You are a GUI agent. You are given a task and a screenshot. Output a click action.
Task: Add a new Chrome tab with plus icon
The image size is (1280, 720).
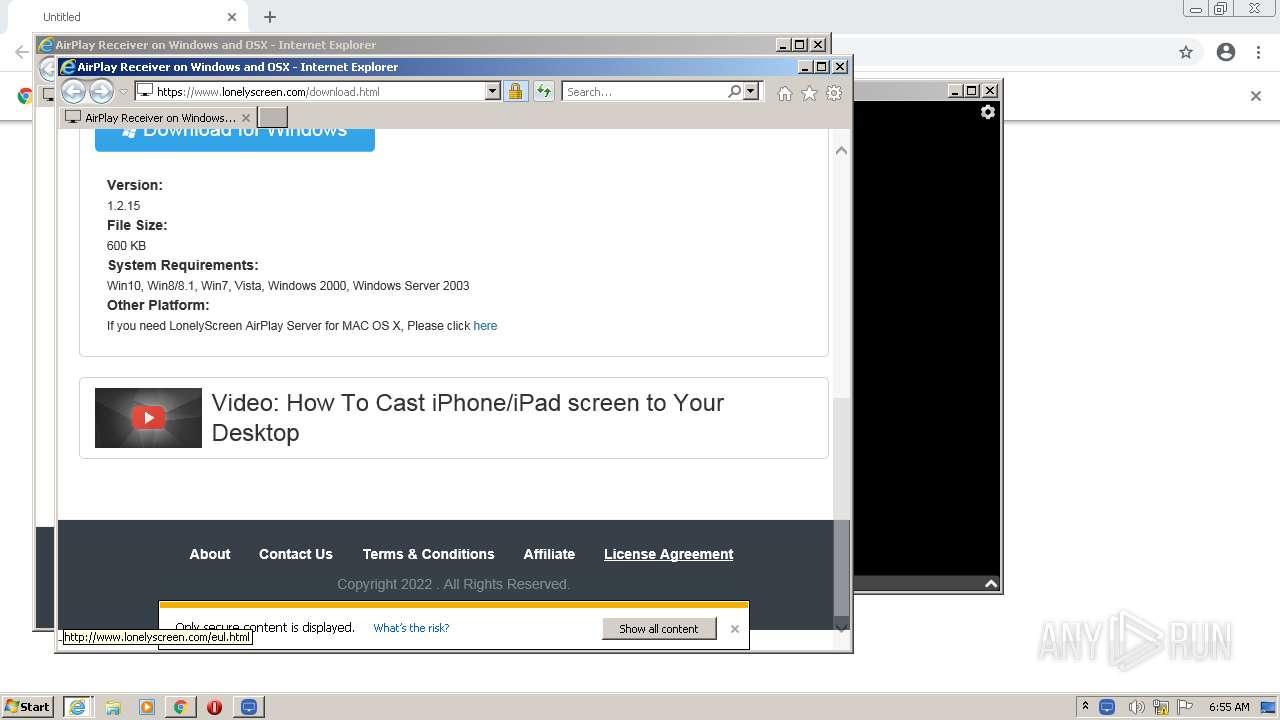pyautogui.click(x=270, y=17)
